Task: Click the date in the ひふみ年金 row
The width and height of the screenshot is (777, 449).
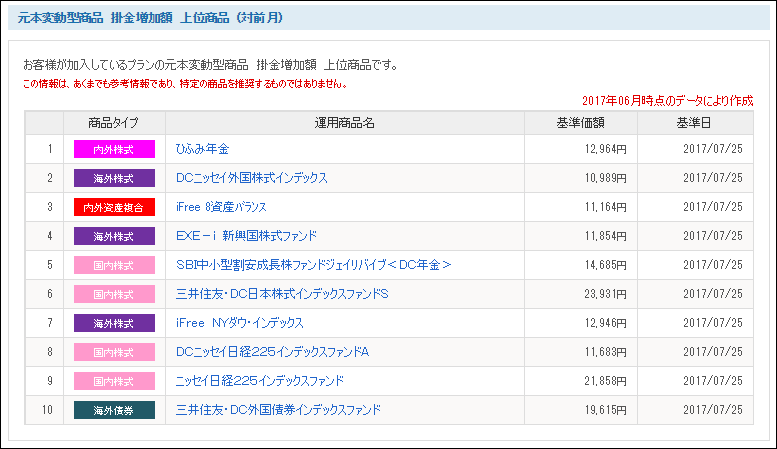Action: tap(713, 149)
